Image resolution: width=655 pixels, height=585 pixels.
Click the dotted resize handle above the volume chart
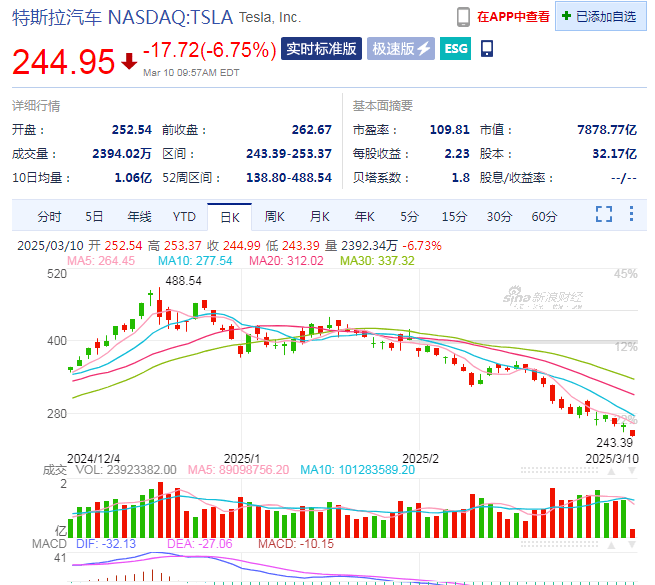pos(559,471)
